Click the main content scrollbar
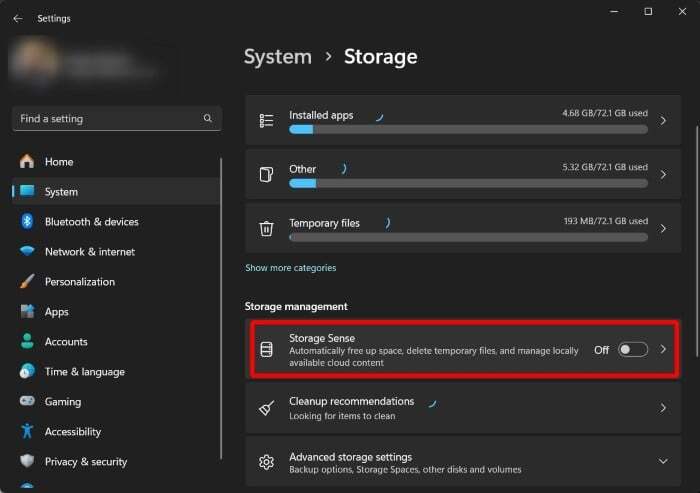Viewport: 700px width, 493px height. pos(697,241)
